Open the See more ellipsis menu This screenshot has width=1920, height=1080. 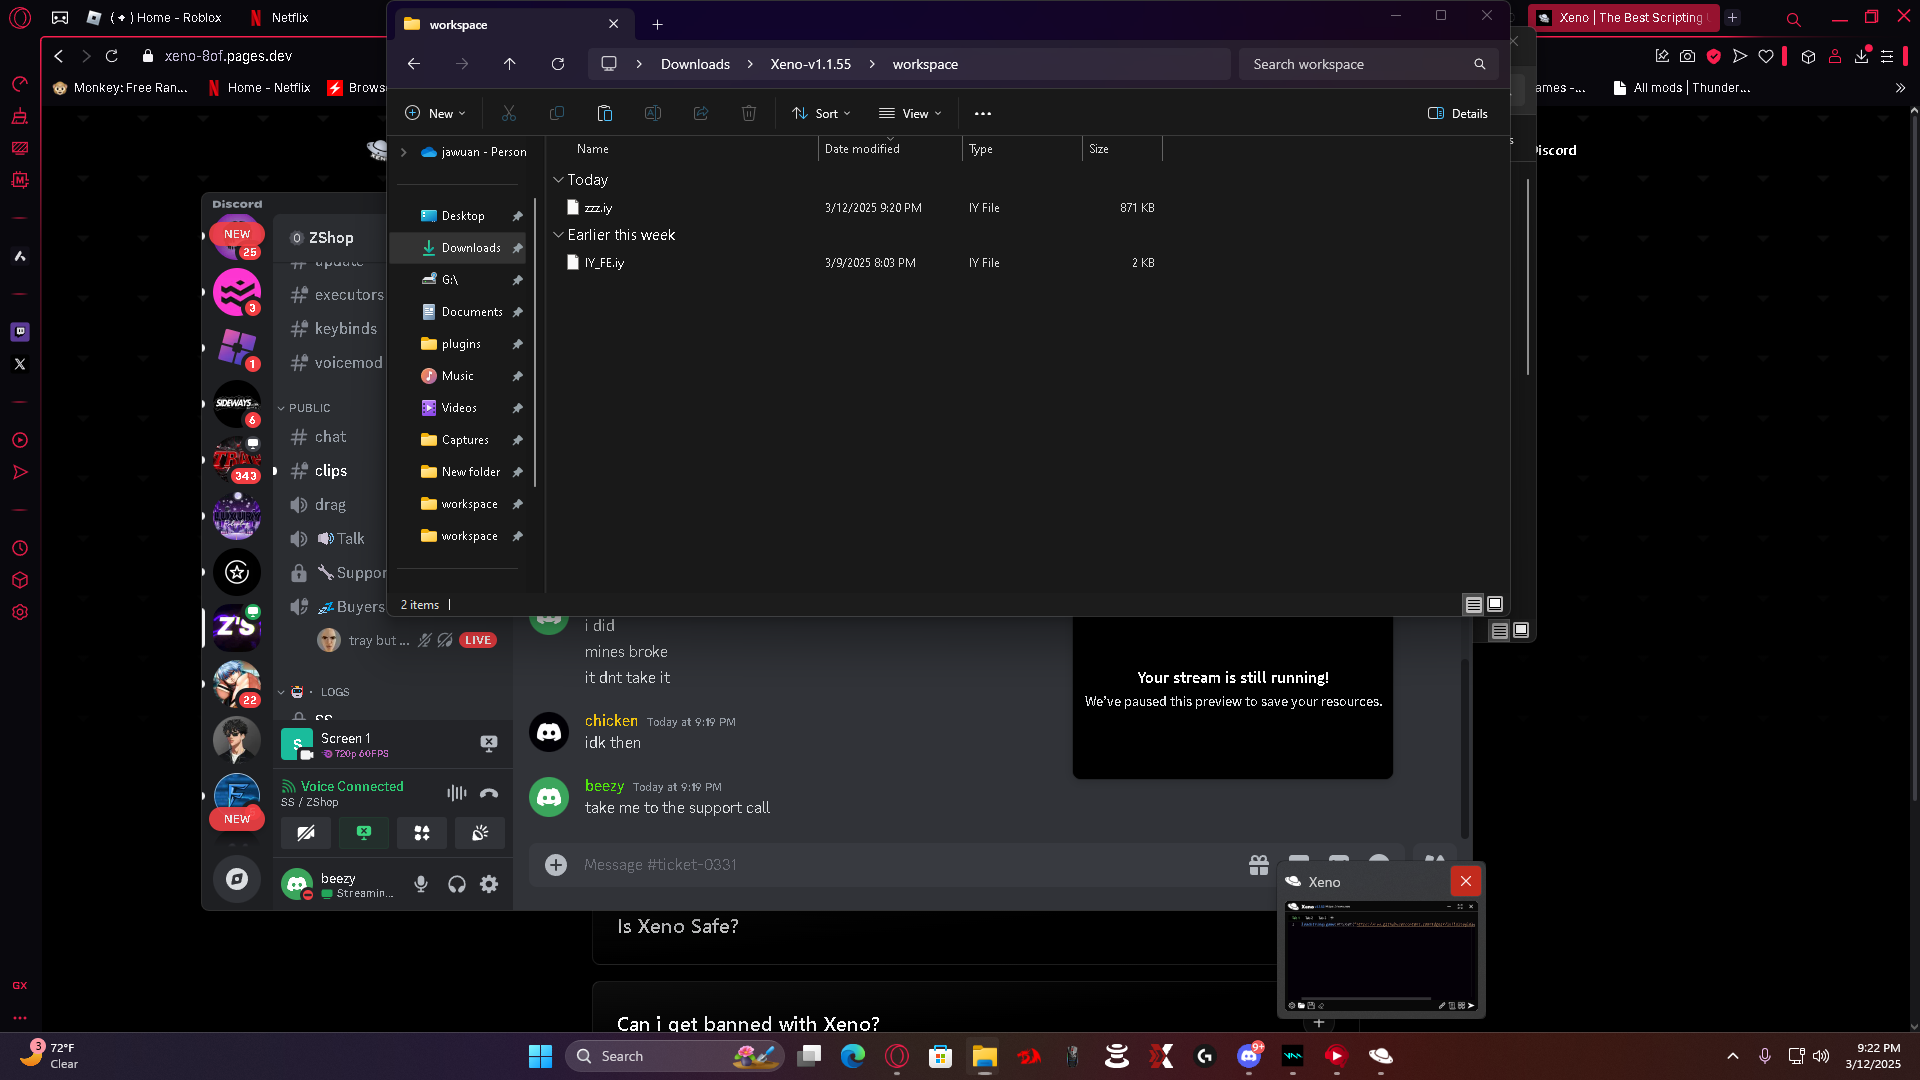click(x=983, y=114)
